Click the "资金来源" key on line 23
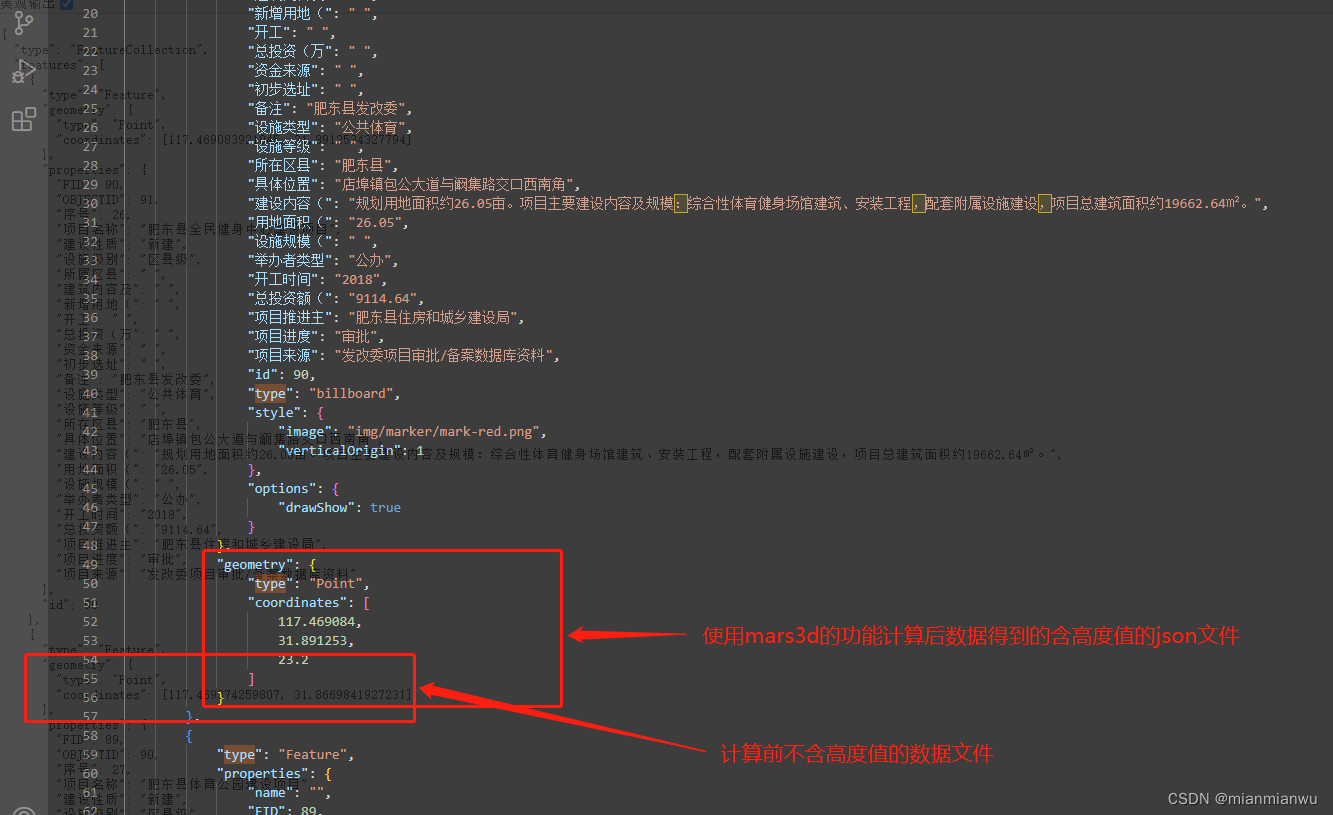1333x815 pixels. (x=282, y=70)
